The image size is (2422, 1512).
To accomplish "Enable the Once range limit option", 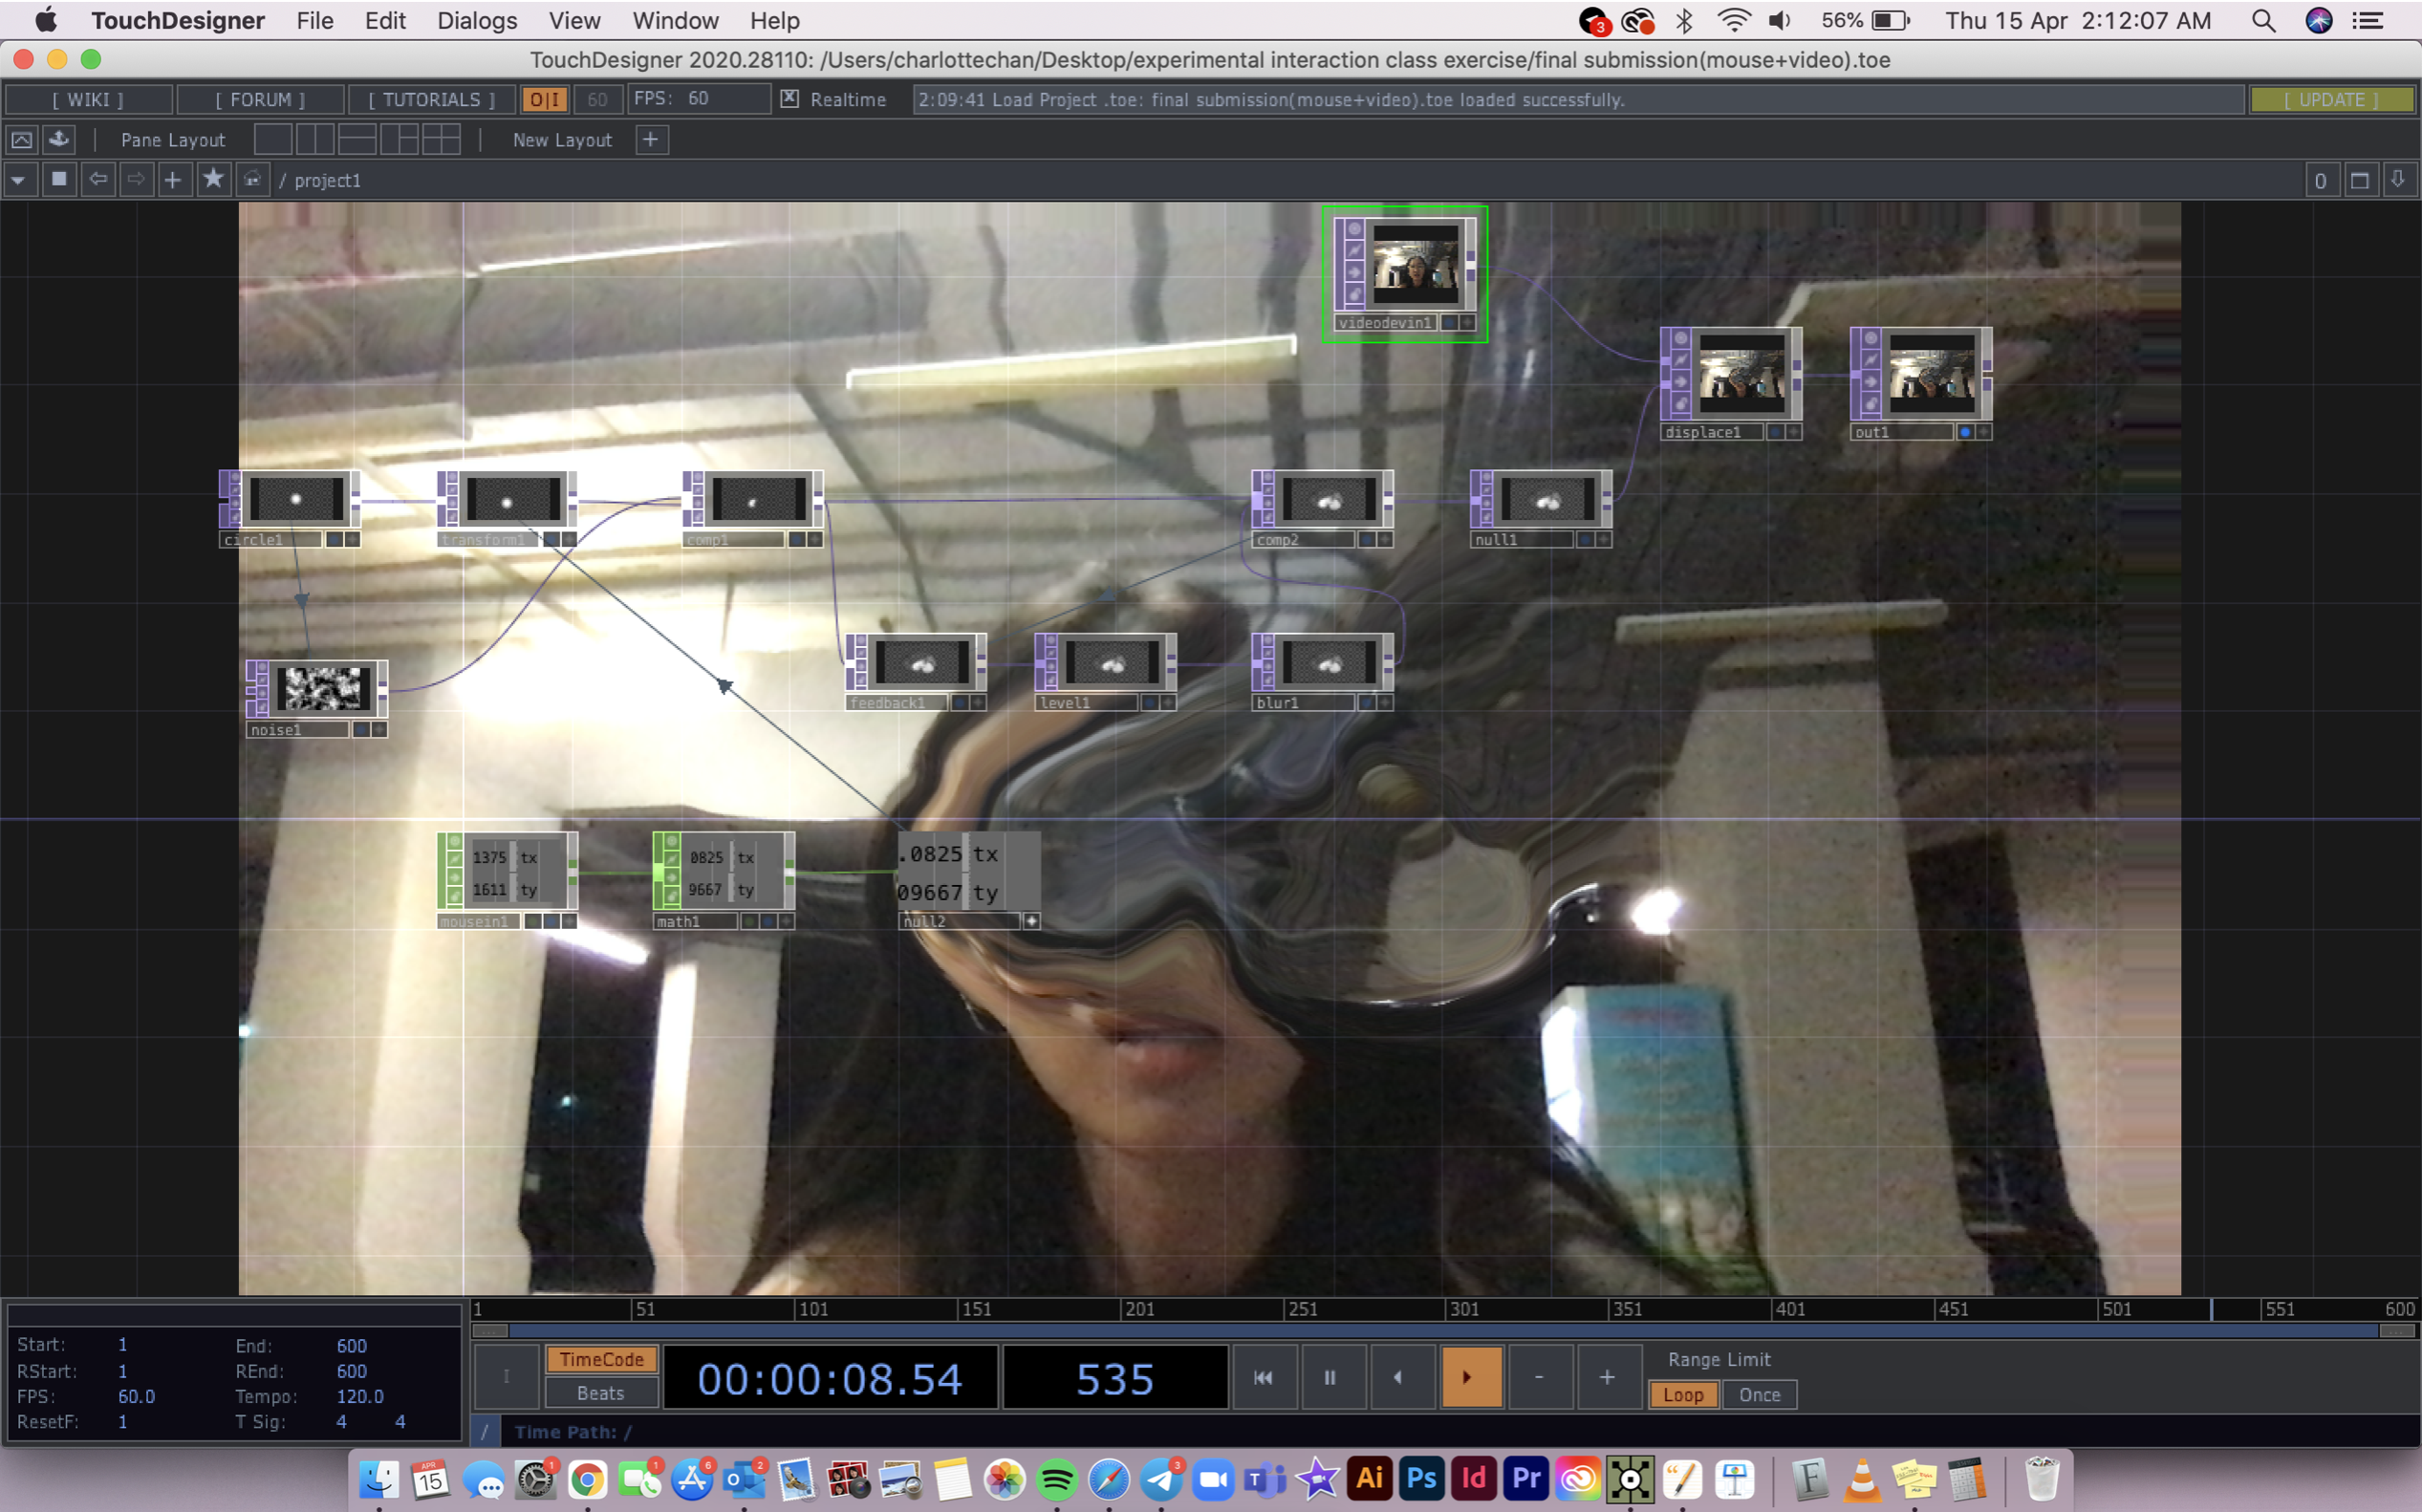I will point(1759,1395).
